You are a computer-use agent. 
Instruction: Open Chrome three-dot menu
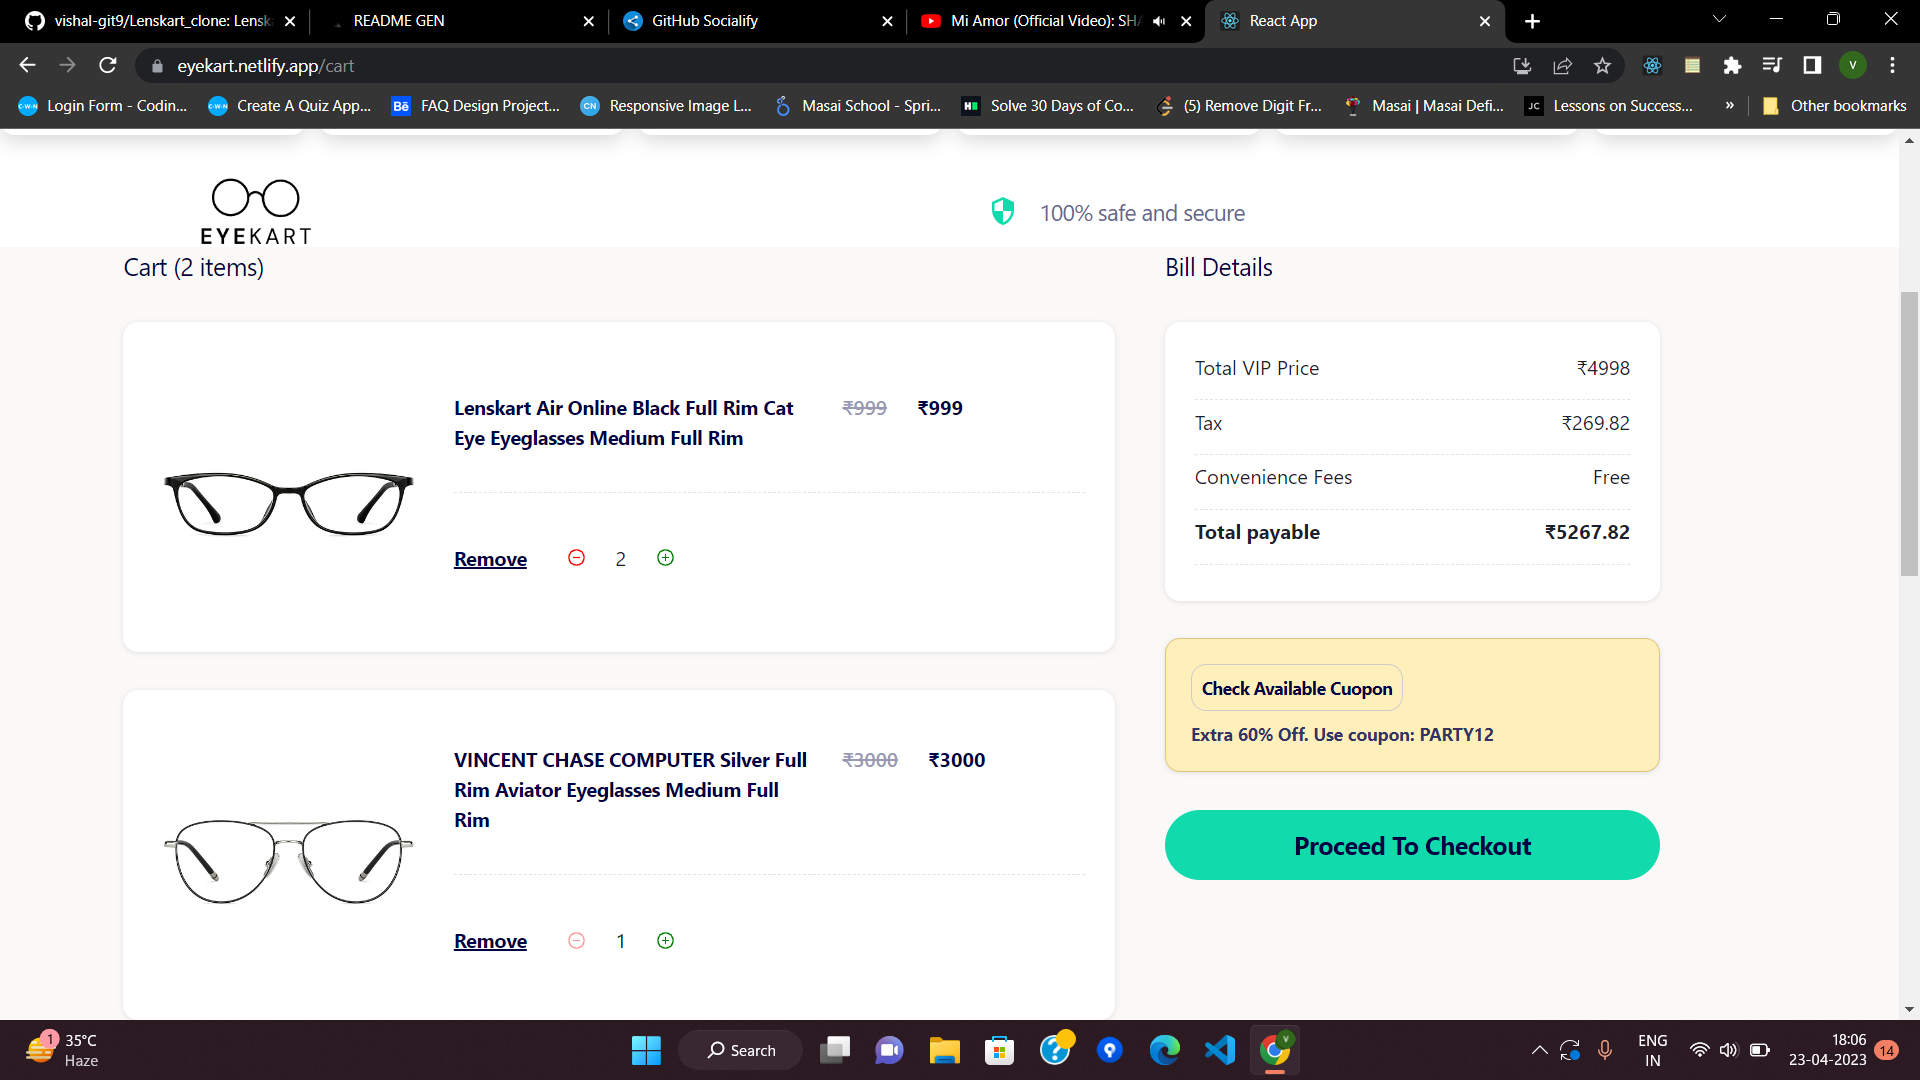coord(1892,66)
